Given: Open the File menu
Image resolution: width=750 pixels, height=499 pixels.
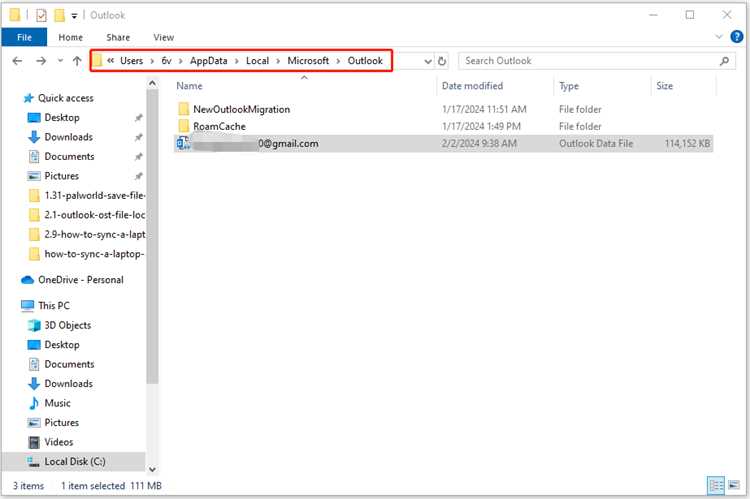Looking at the screenshot, I should [24, 37].
